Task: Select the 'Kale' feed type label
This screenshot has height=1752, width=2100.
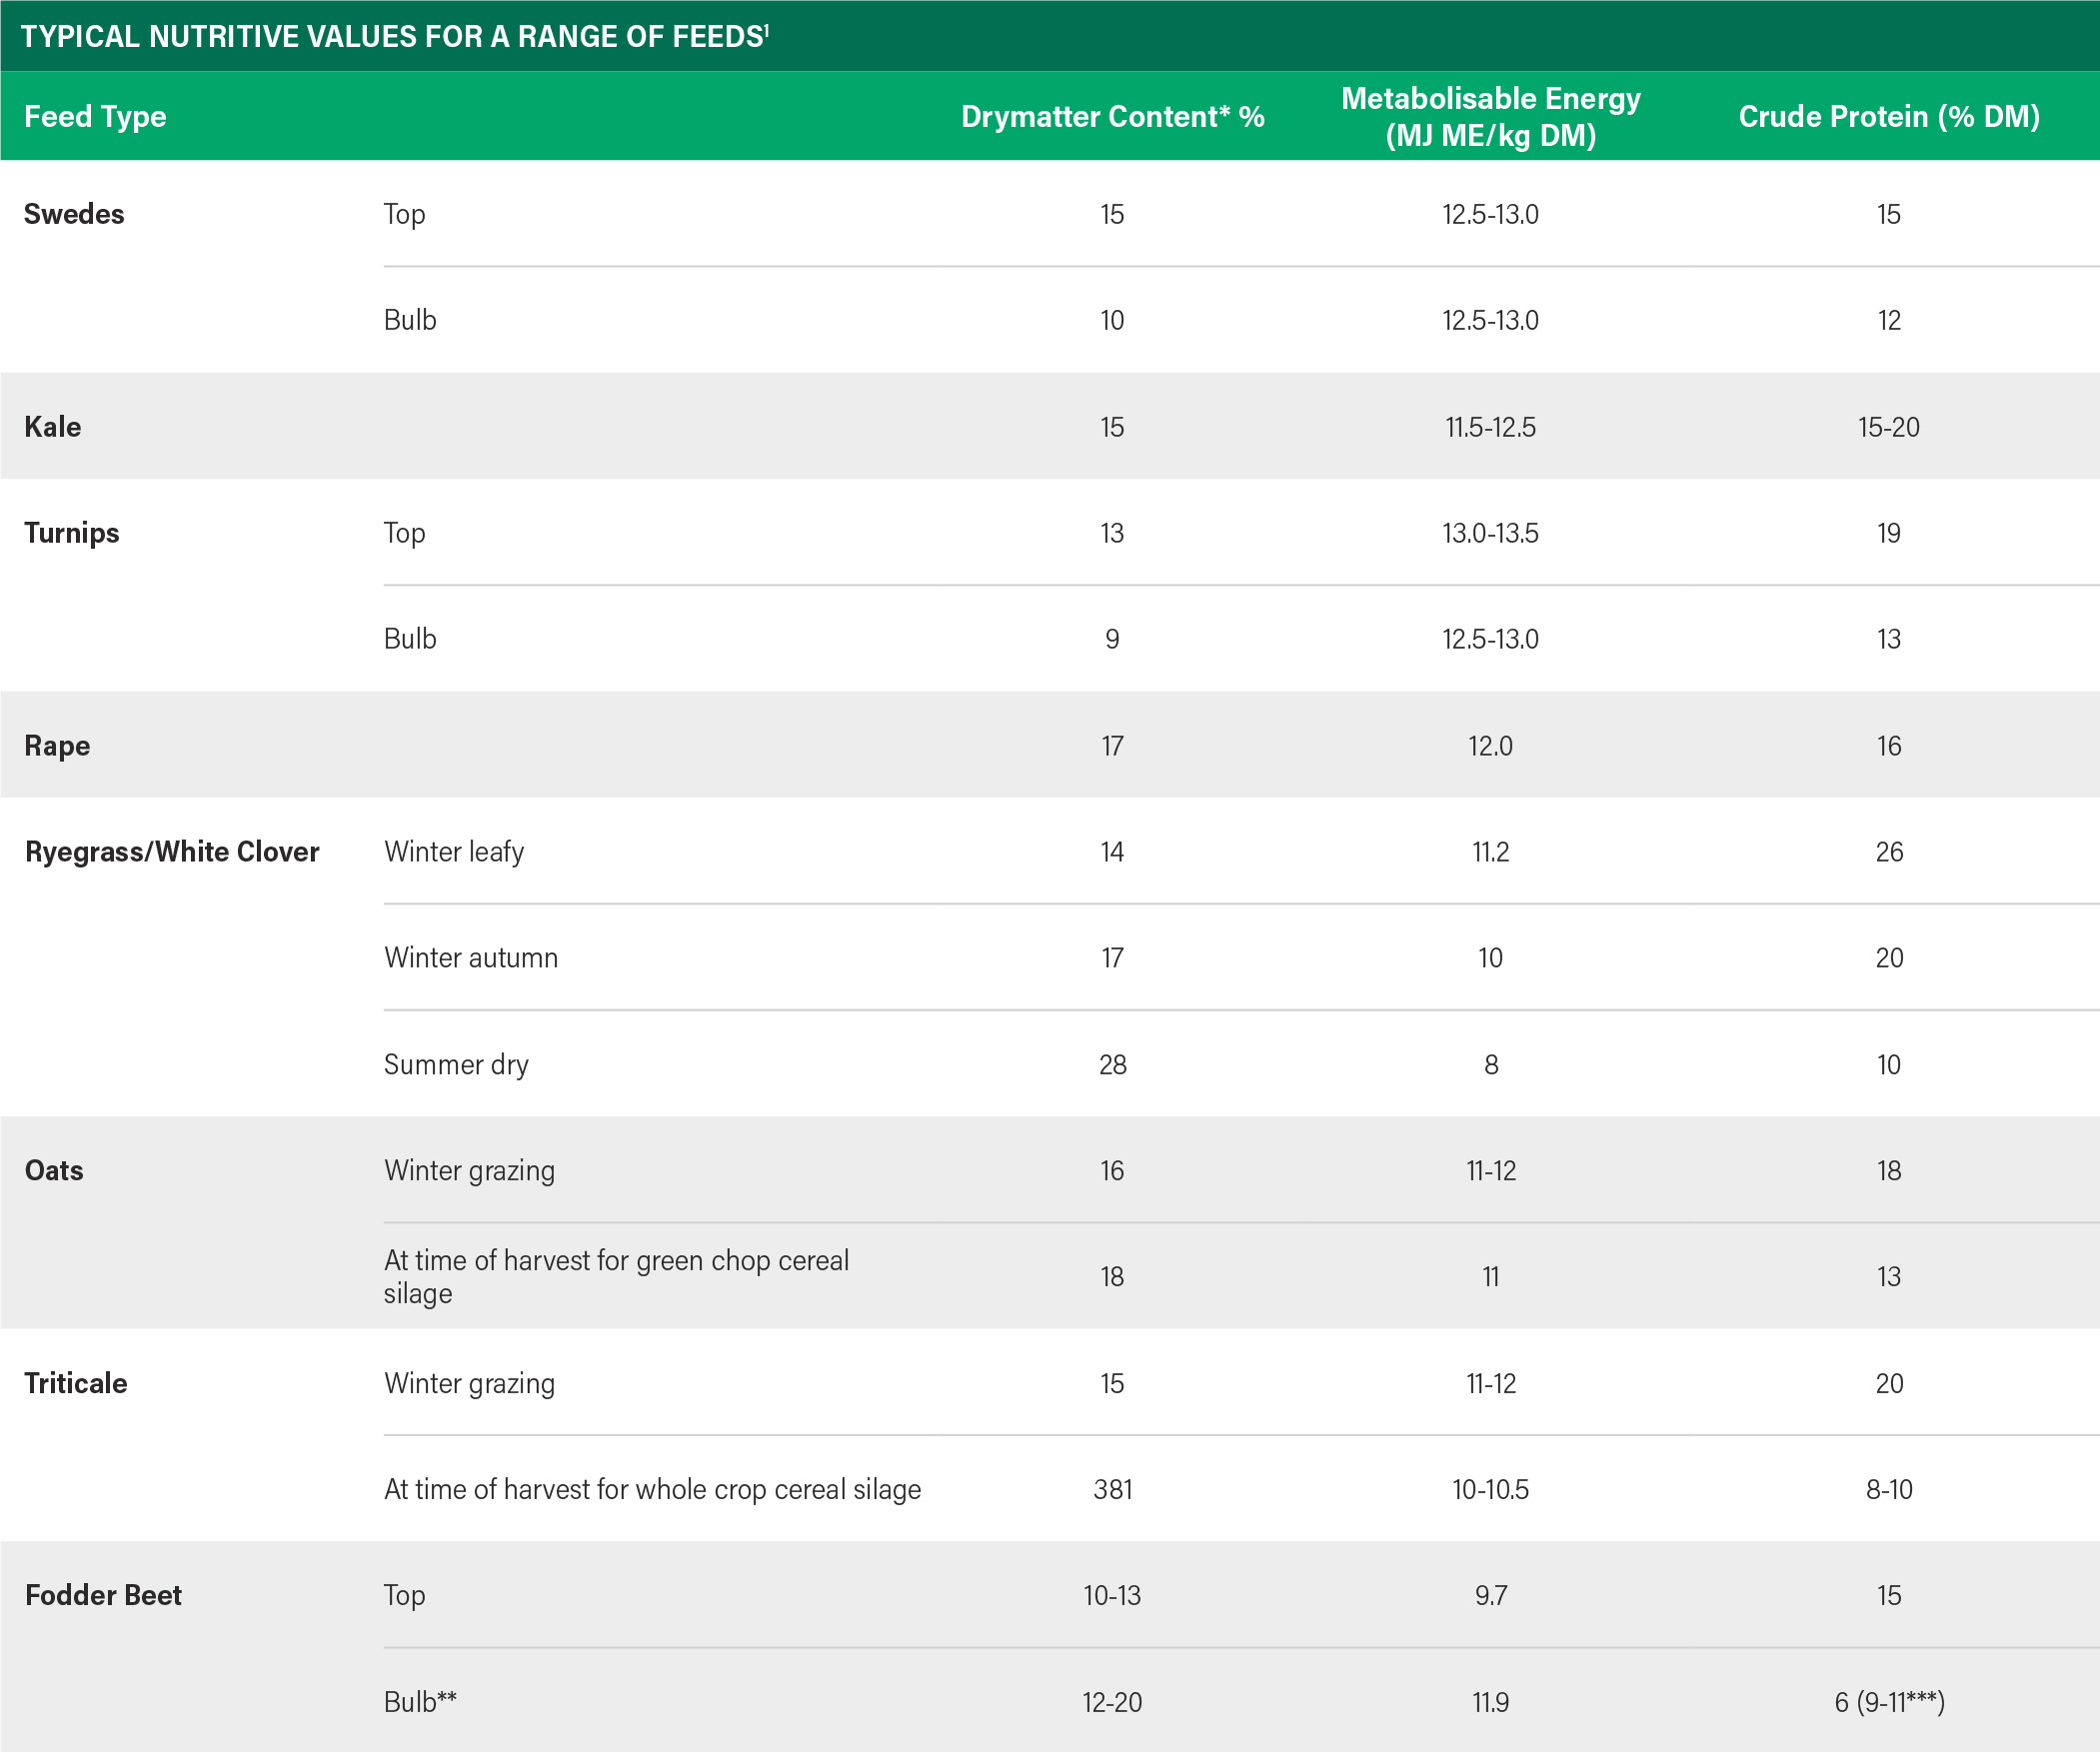Action: [53, 427]
